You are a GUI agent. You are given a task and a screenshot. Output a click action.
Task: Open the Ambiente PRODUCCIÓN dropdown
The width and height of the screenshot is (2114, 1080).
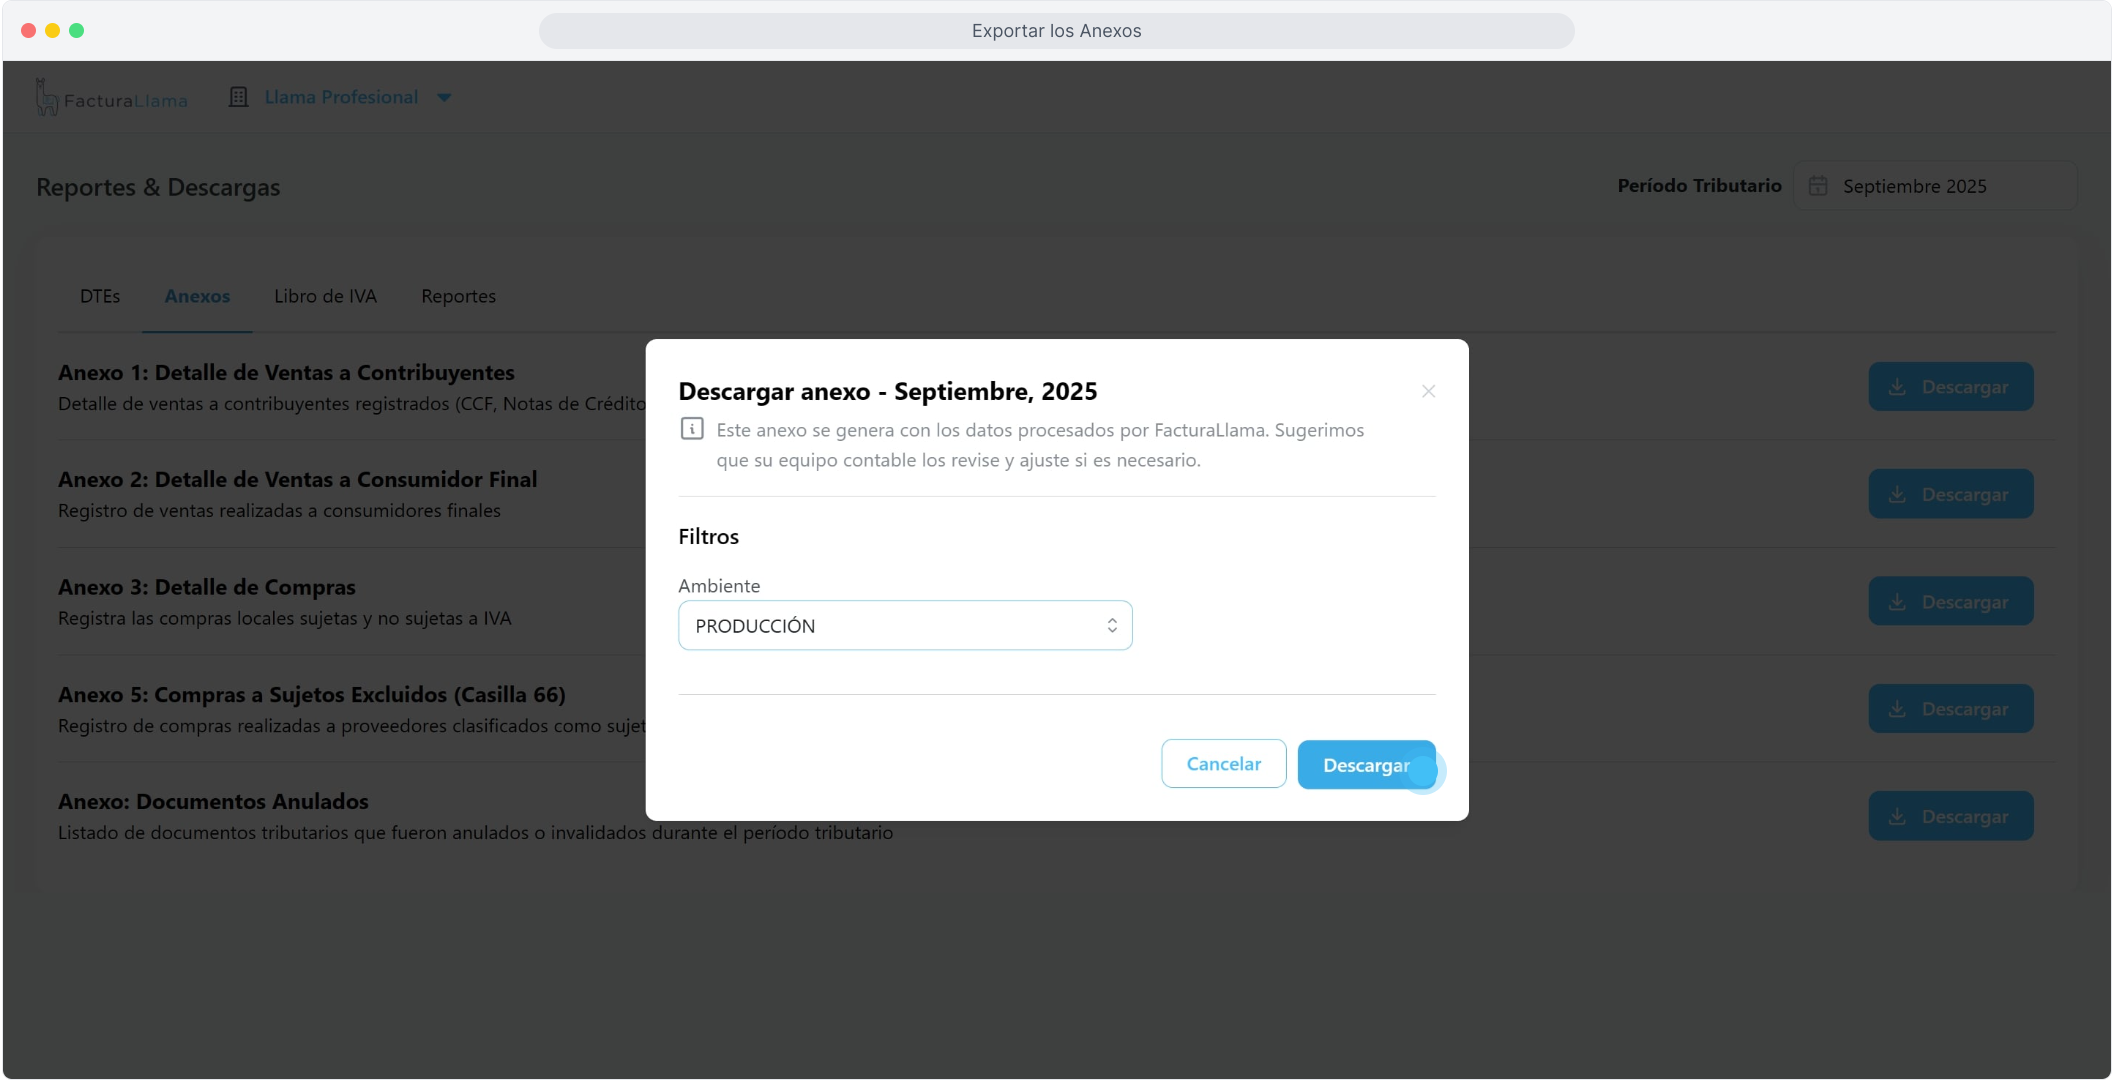coord(904,625)
